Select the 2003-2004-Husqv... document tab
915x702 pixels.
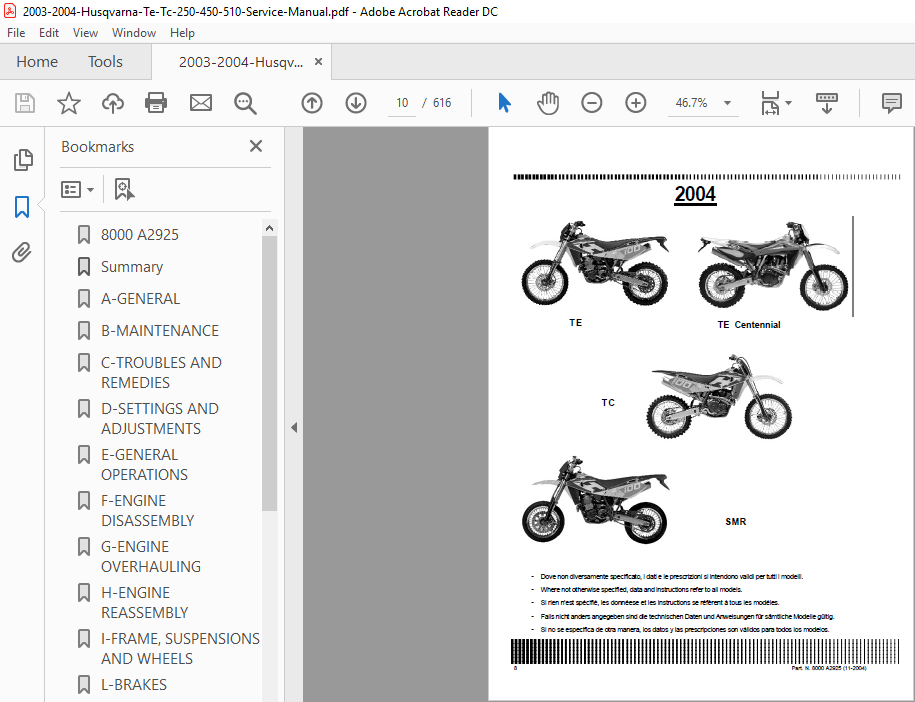(x=241, y=62)
